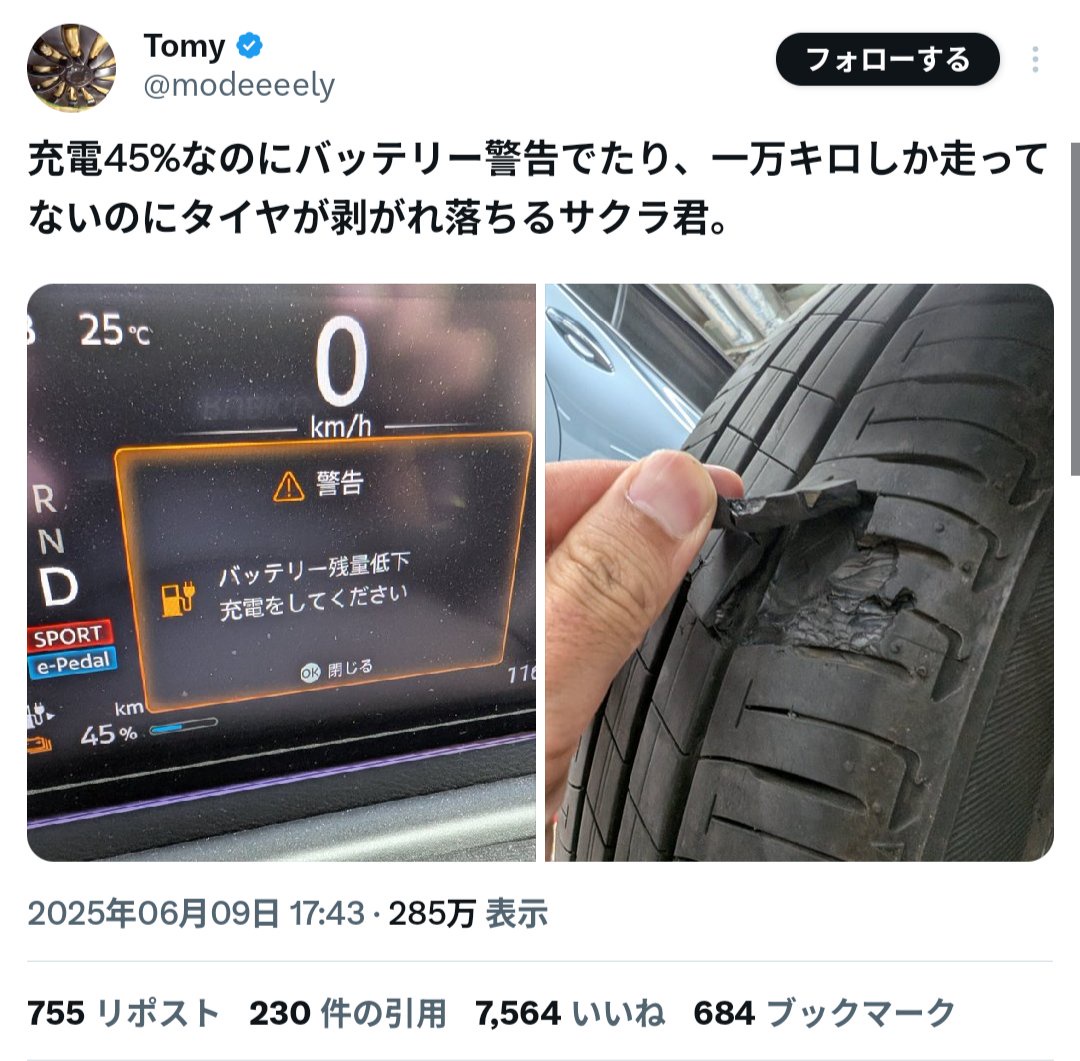Click the orange warning triangle icon
The height and width of the screenshot is (1061, 1080).
289,486
